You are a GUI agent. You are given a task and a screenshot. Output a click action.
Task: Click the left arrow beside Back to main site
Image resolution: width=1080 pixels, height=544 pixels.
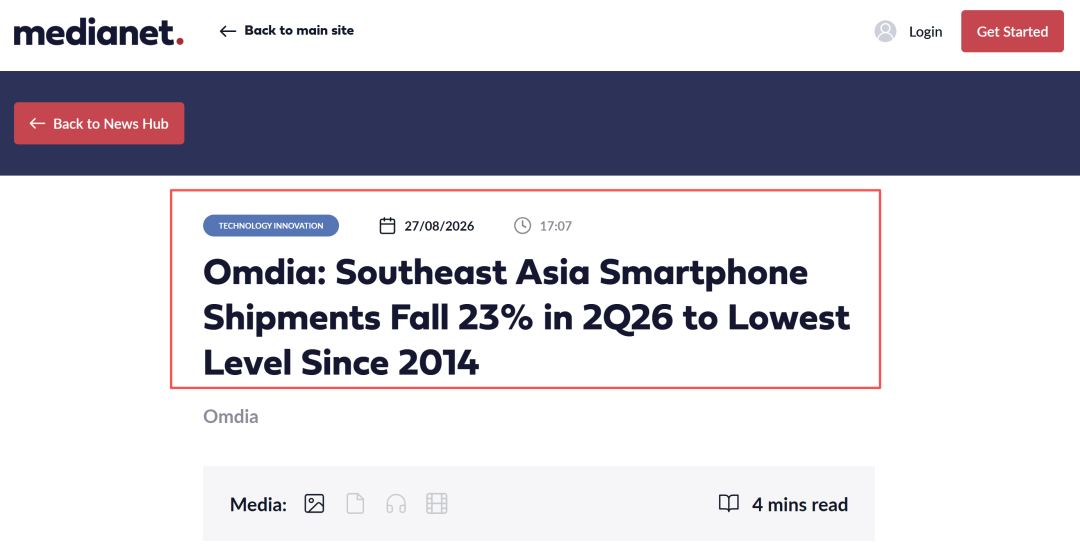pos(227,31)
